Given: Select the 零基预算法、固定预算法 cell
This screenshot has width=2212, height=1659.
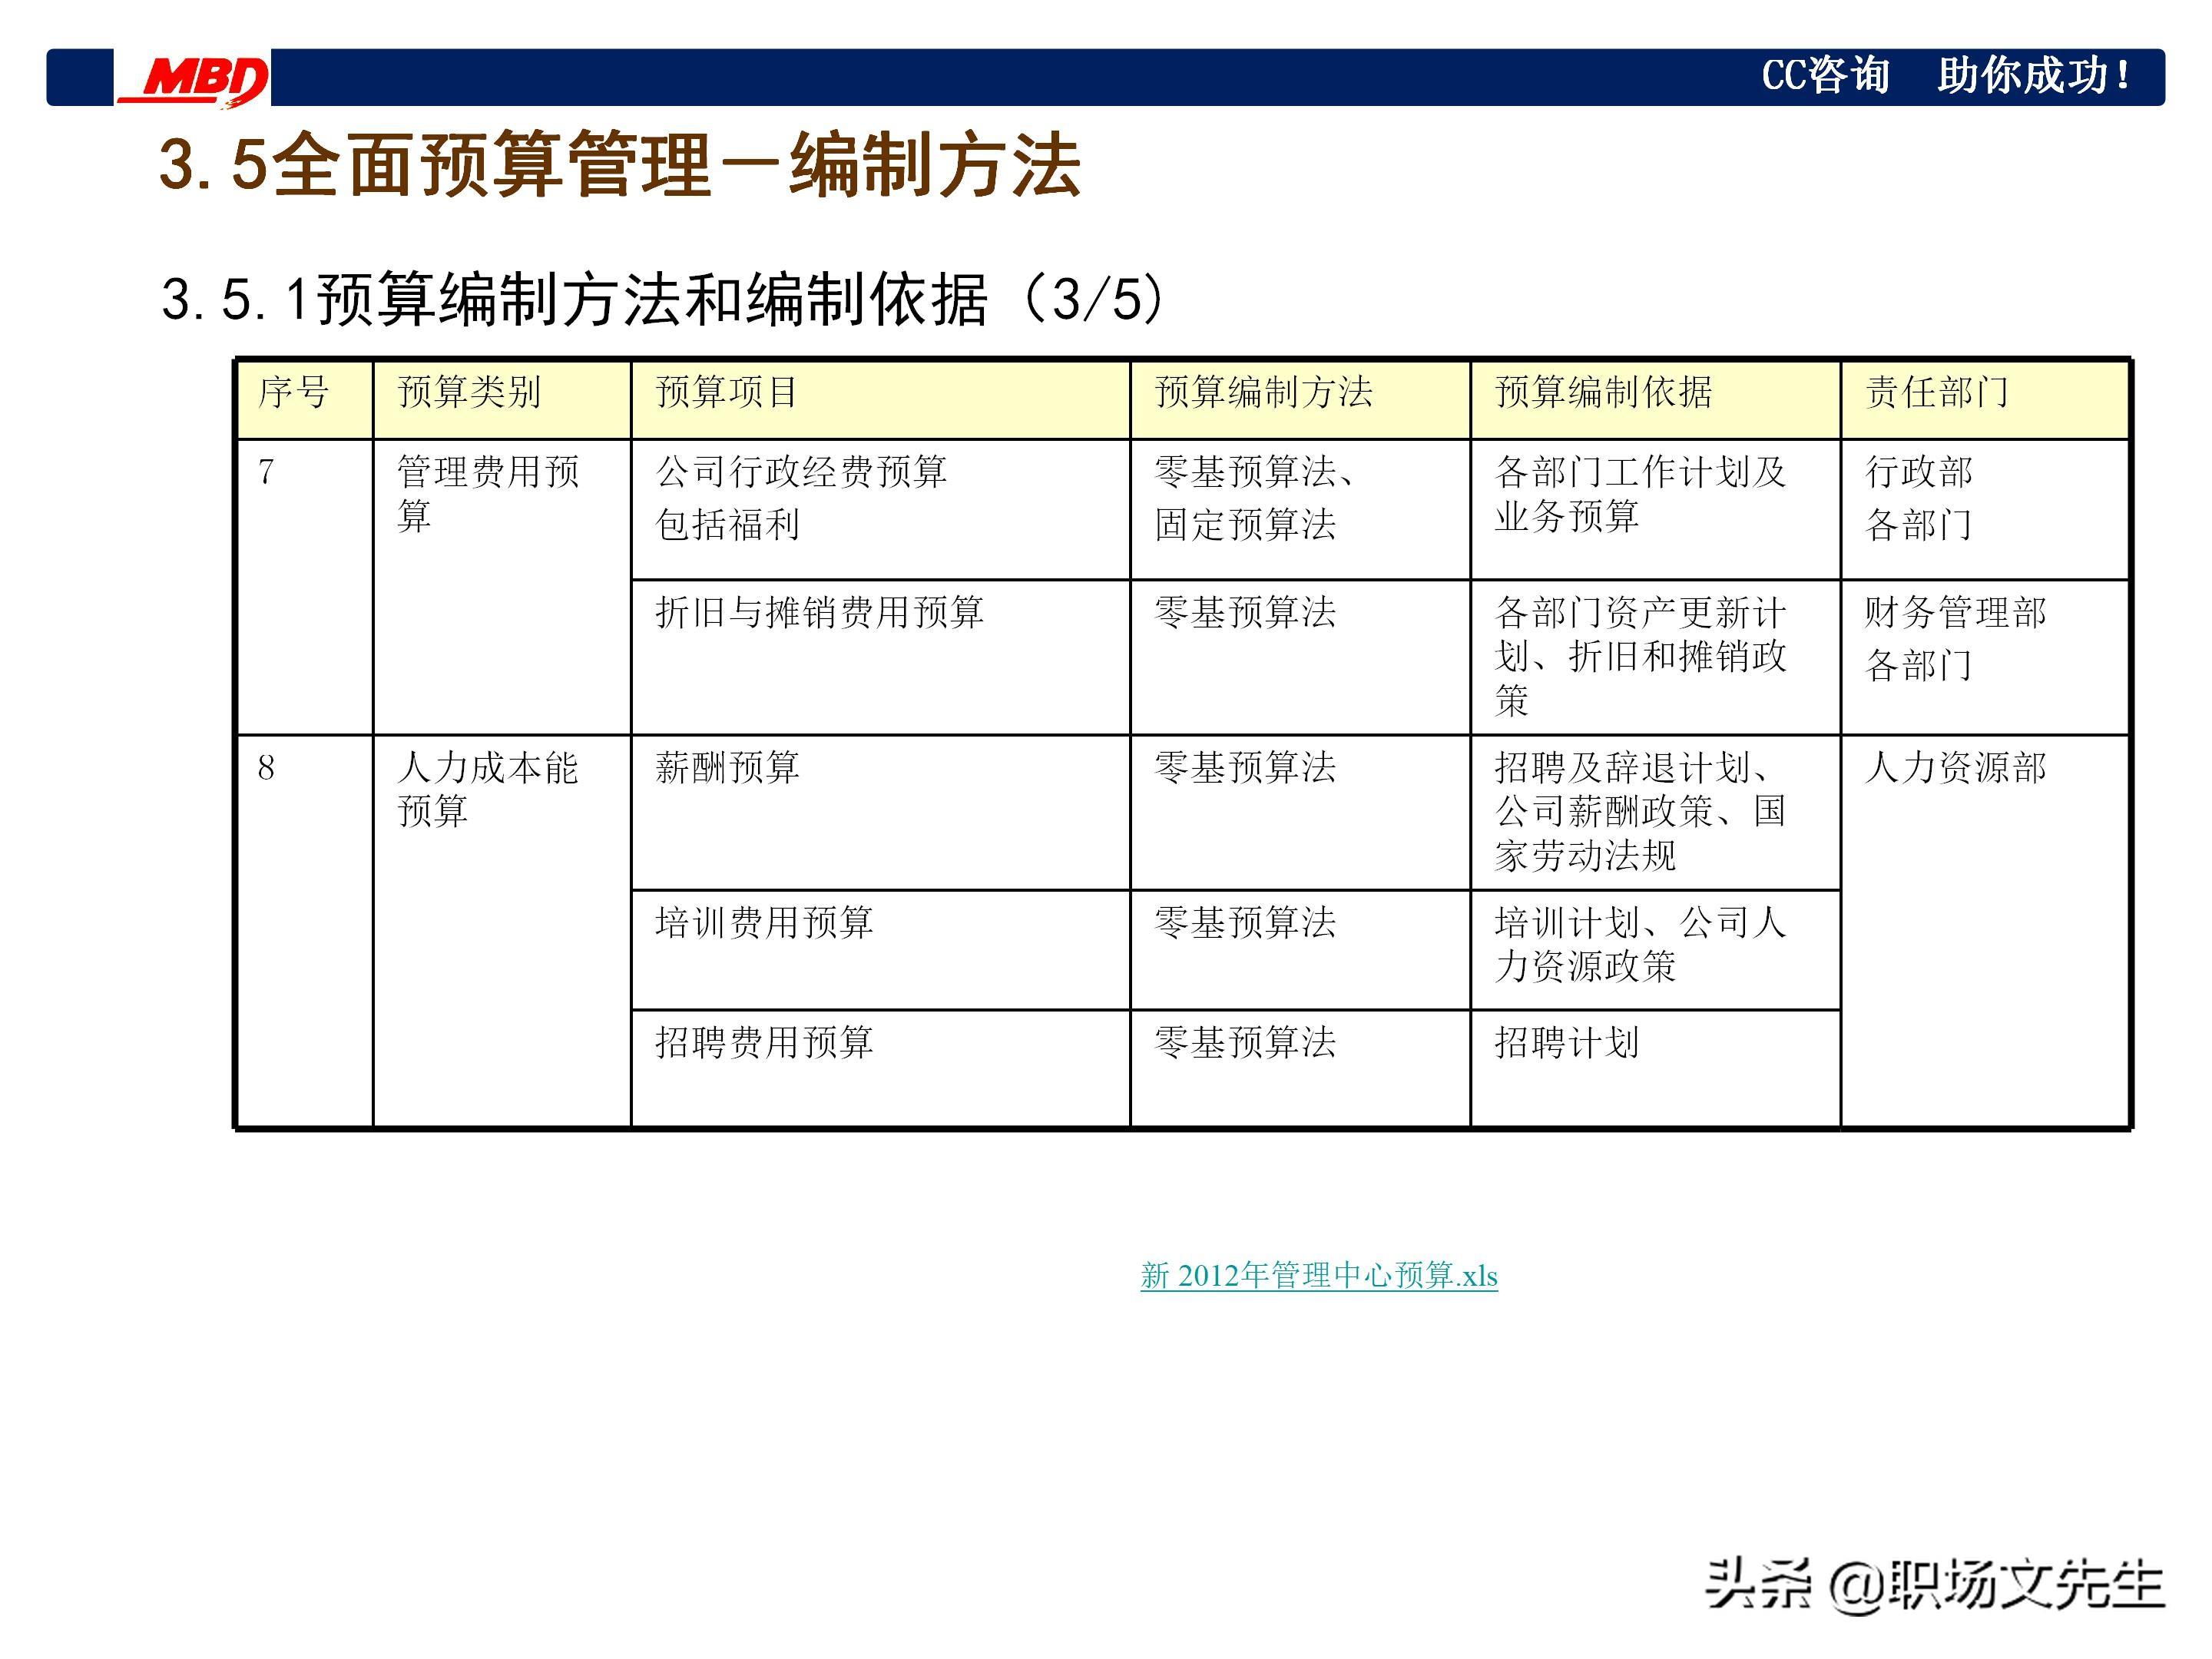Looking at the screenshot, I should coord(1300,509).
